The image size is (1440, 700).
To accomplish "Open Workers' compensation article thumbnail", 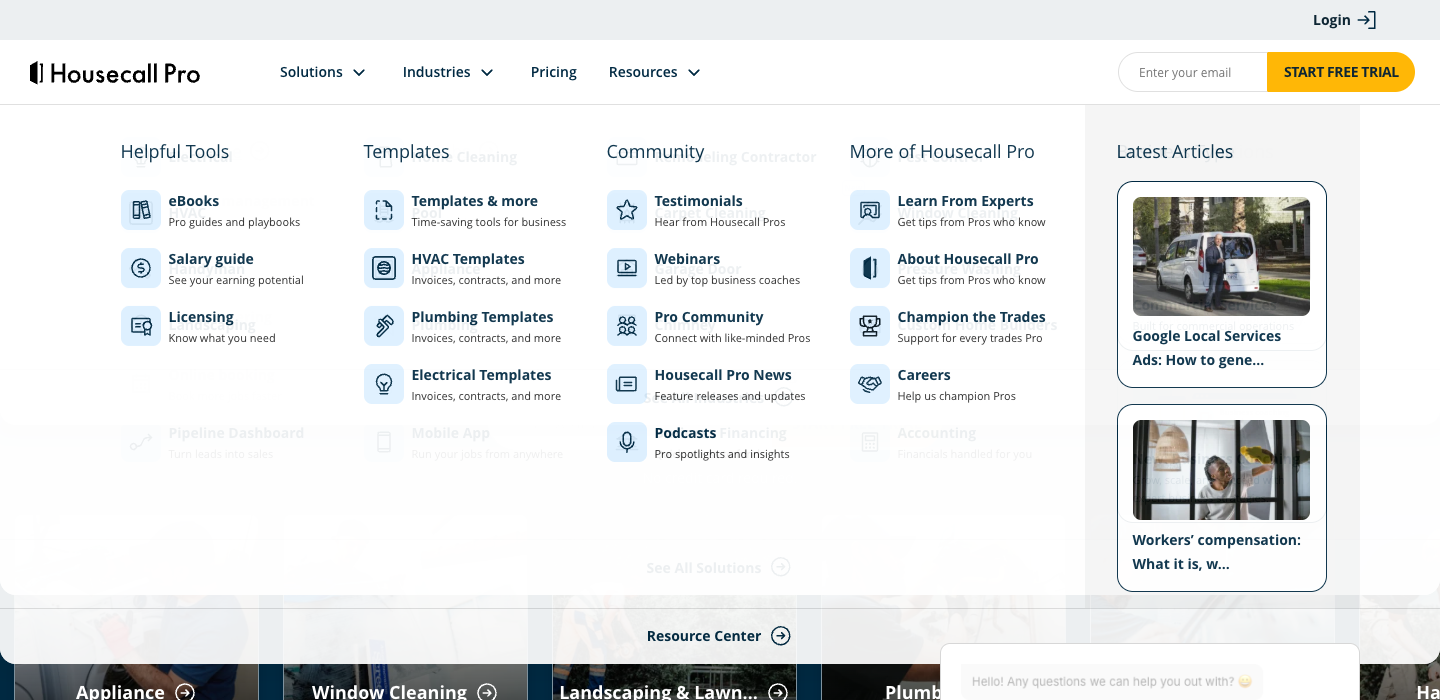I will (x=1221, y=470).
